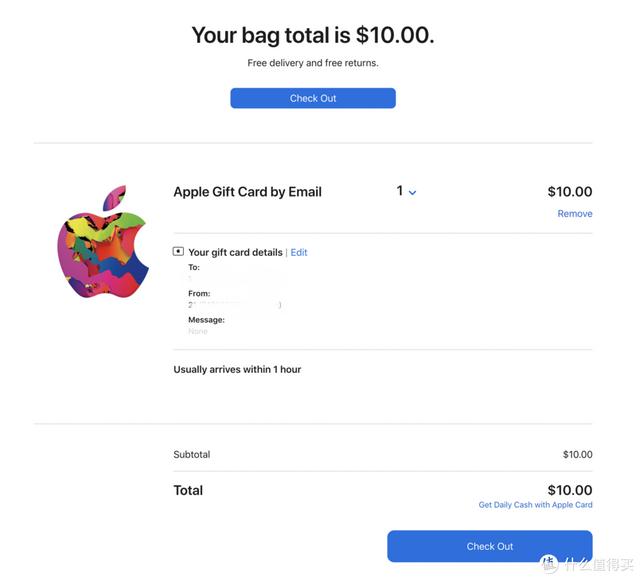Click the Subtotal label
Viewport: 640px width, 580px height.
(192, 455)
